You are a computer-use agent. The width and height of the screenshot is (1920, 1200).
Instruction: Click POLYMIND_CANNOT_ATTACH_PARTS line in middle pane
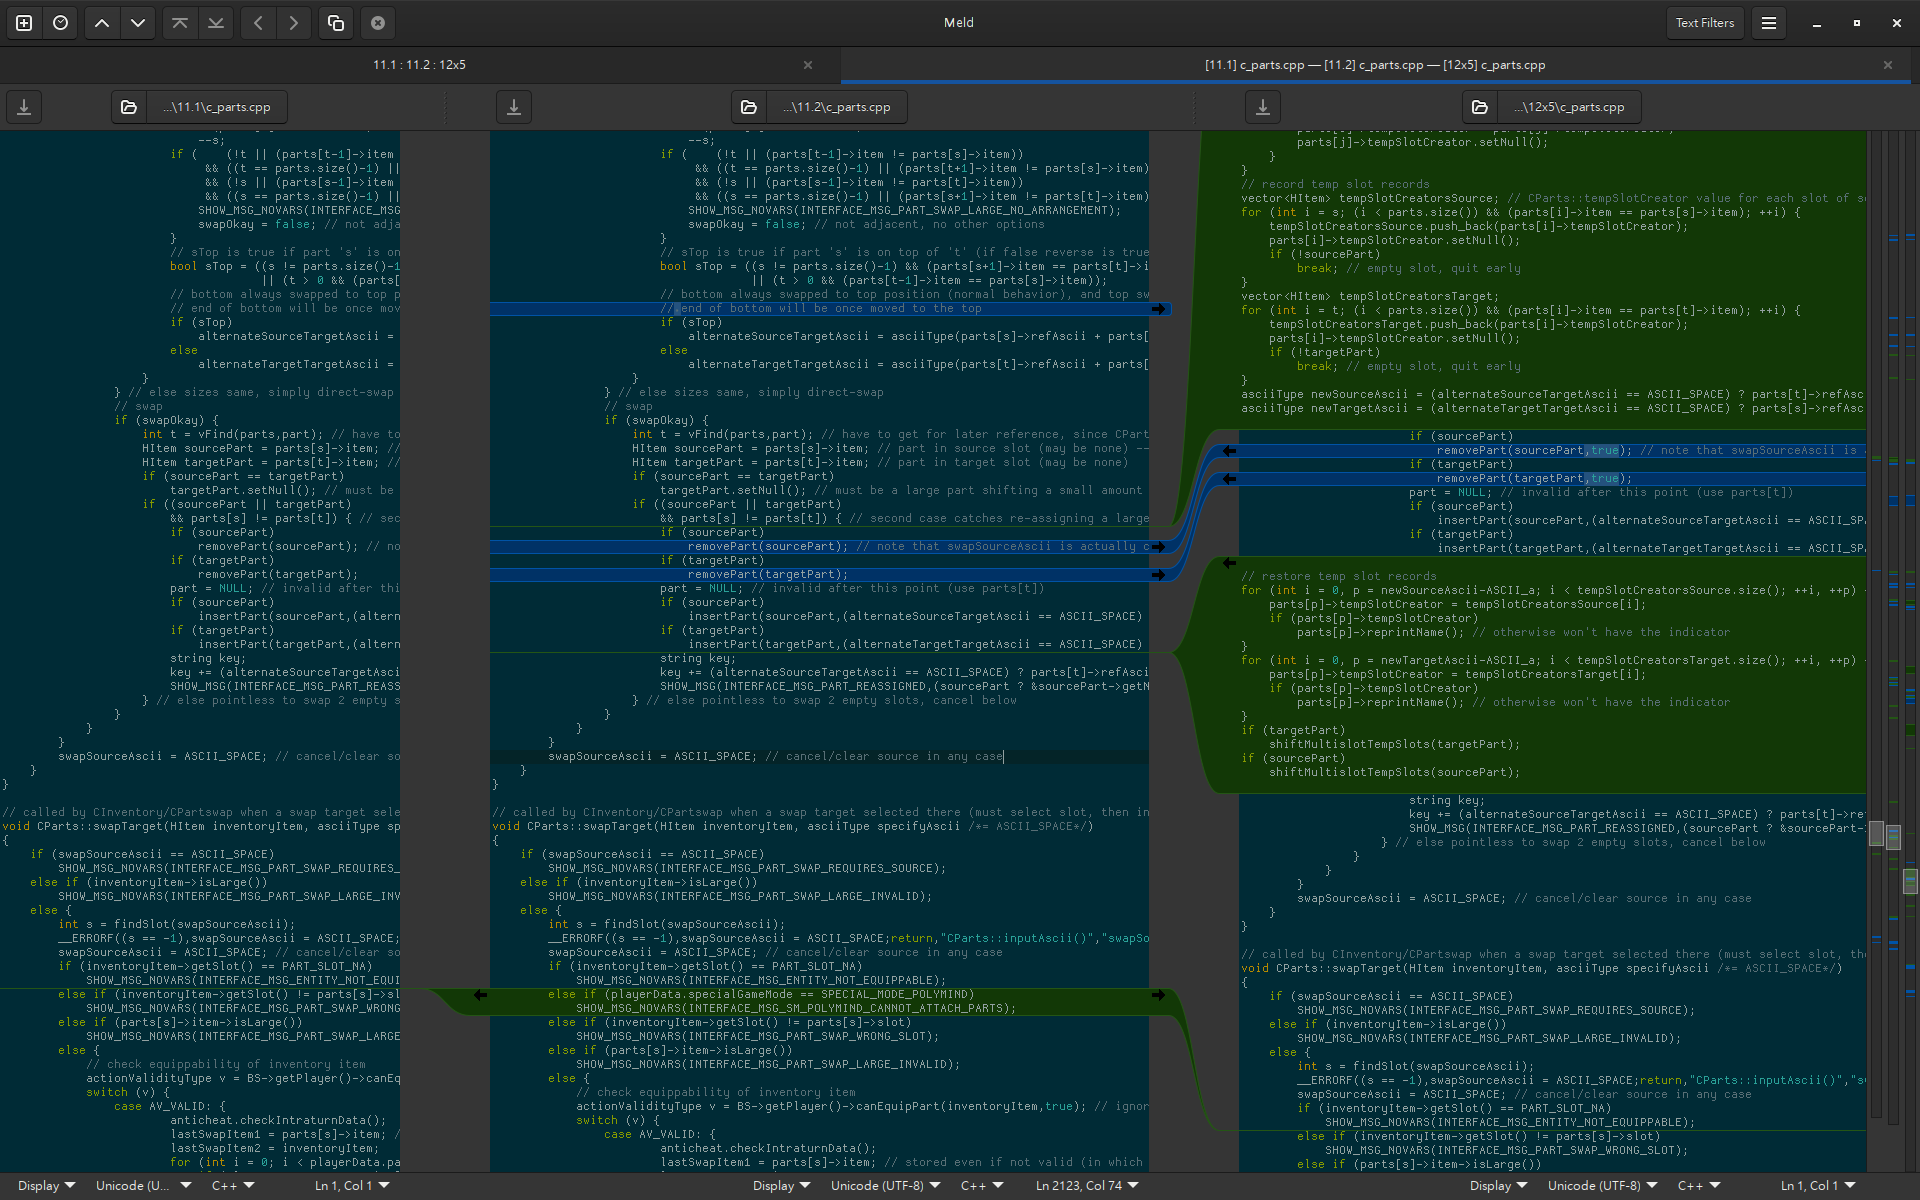tap(796, 1009)
